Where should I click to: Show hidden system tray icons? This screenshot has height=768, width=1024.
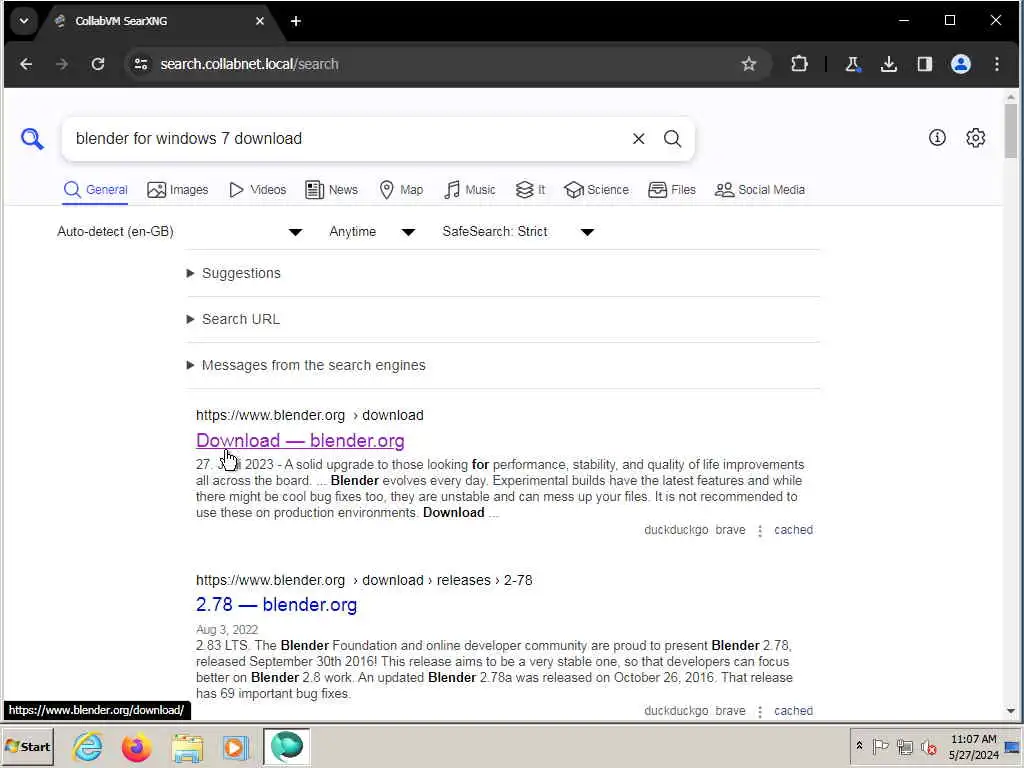[x=859, y=746]
